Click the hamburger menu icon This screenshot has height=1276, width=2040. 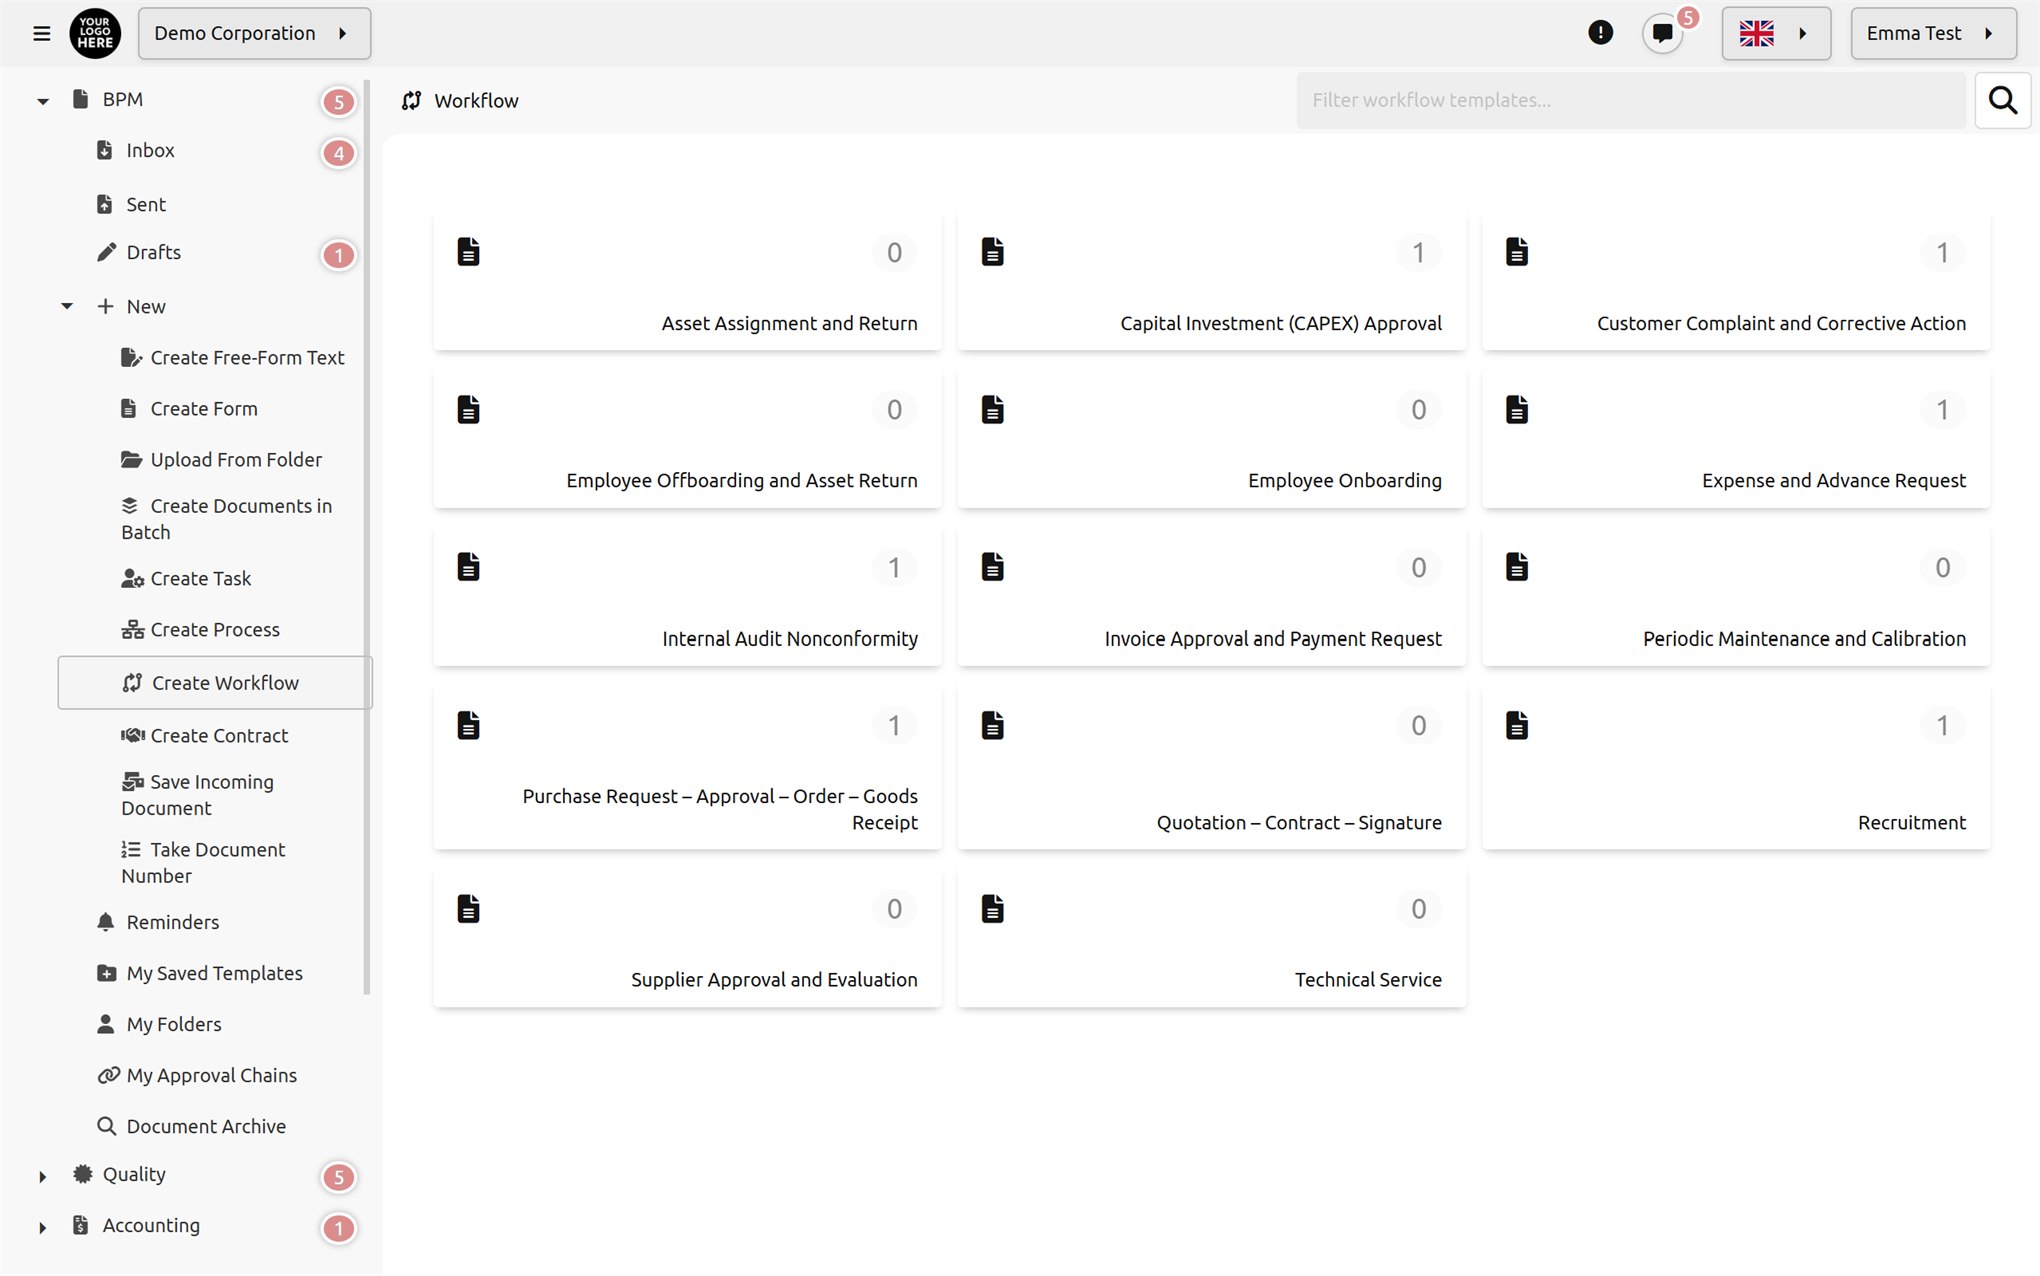[41, 33]
